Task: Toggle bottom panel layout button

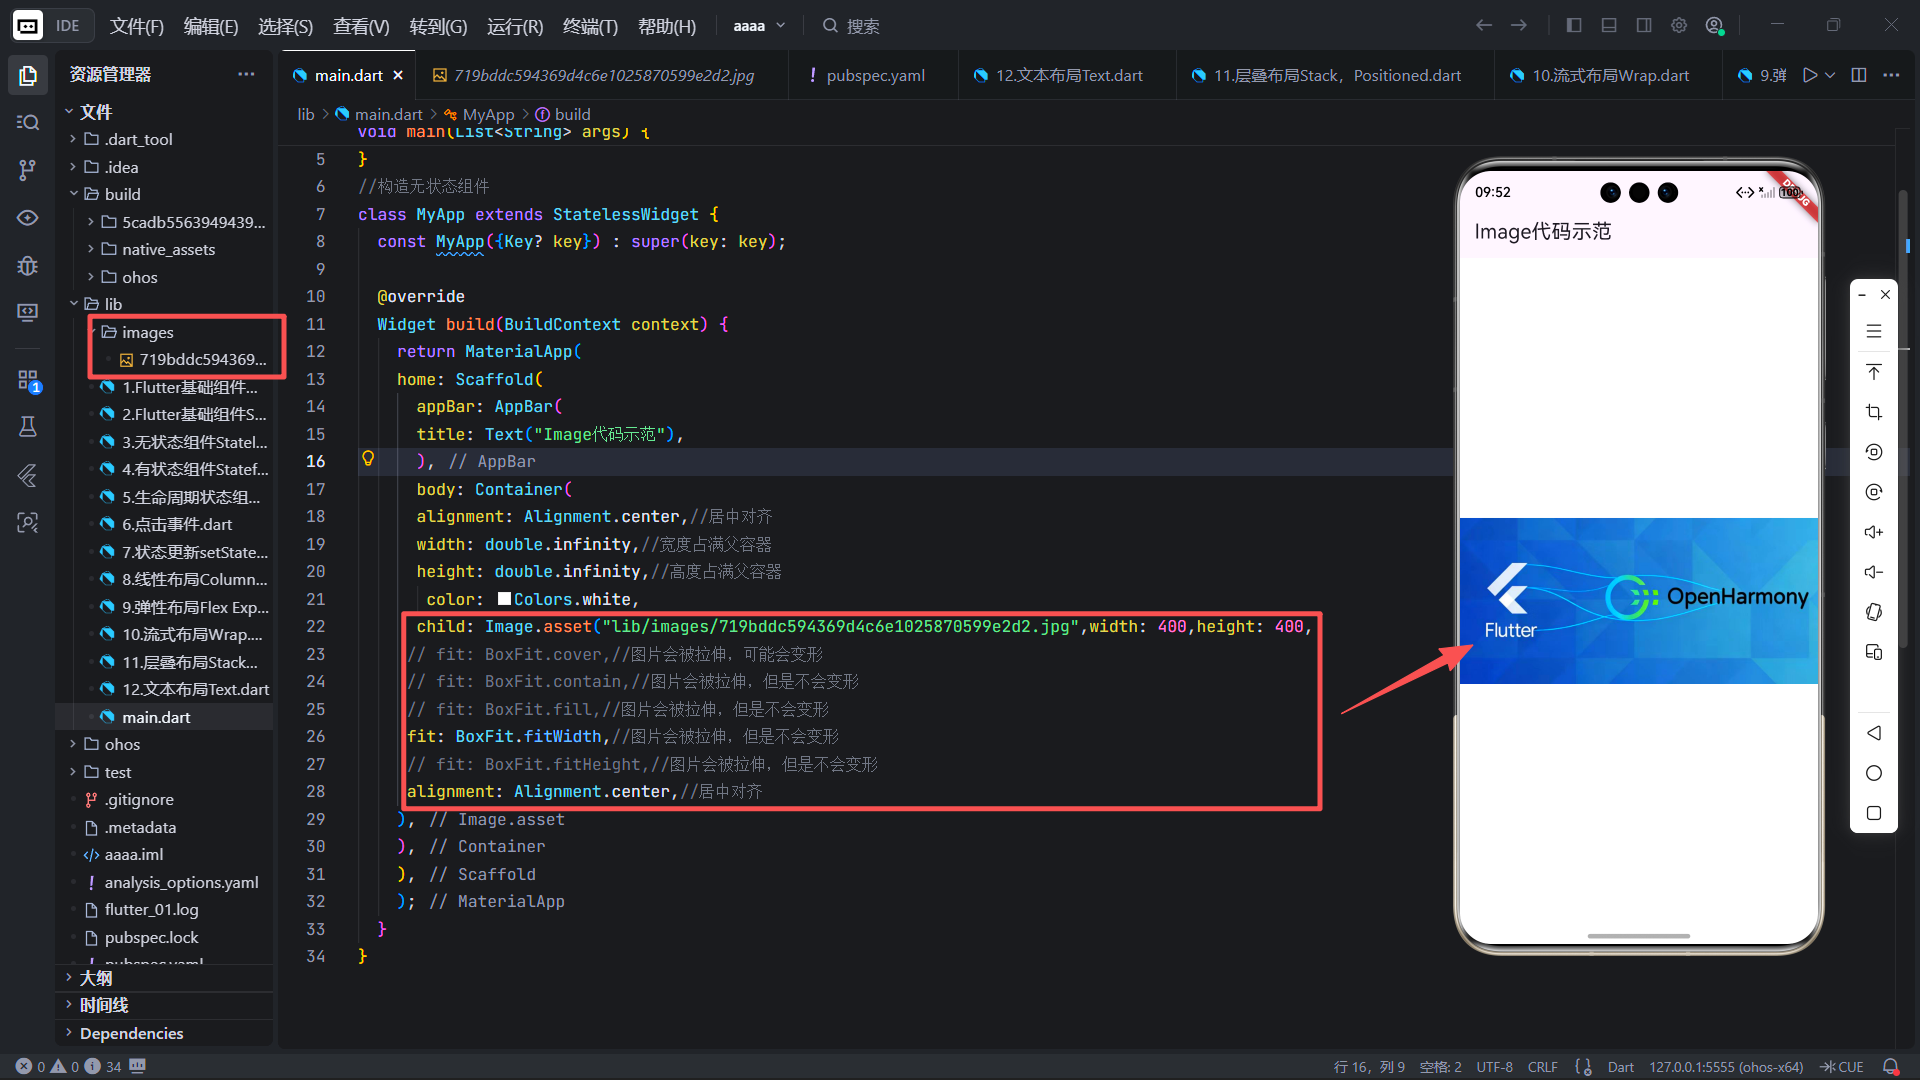Action: tap(1608, 25)
